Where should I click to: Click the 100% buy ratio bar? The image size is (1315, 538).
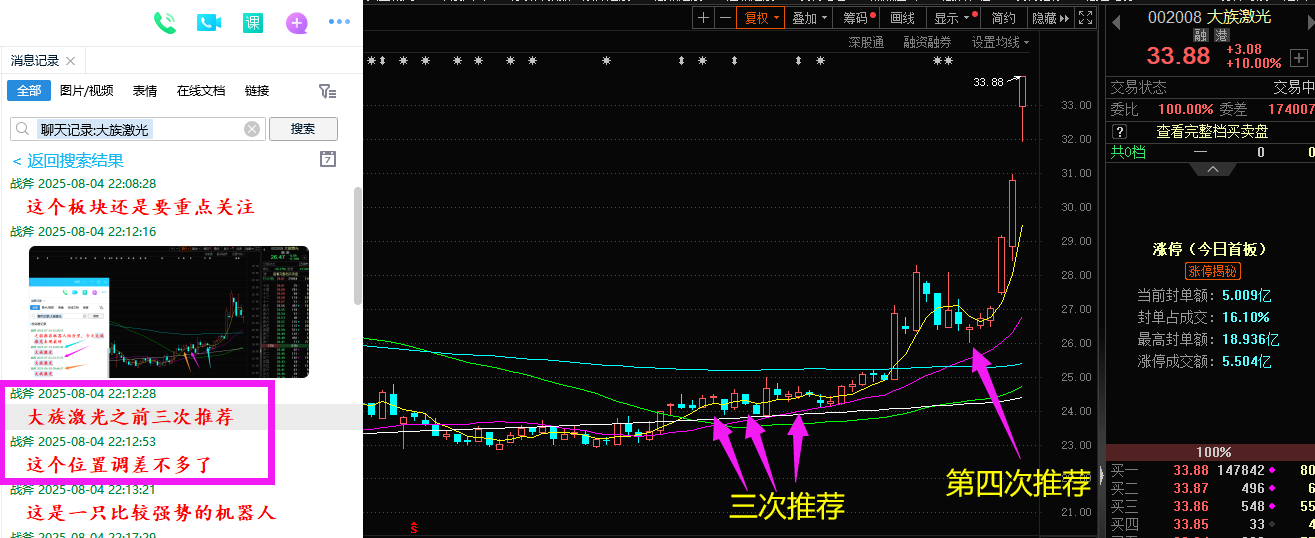[1212, 452]
